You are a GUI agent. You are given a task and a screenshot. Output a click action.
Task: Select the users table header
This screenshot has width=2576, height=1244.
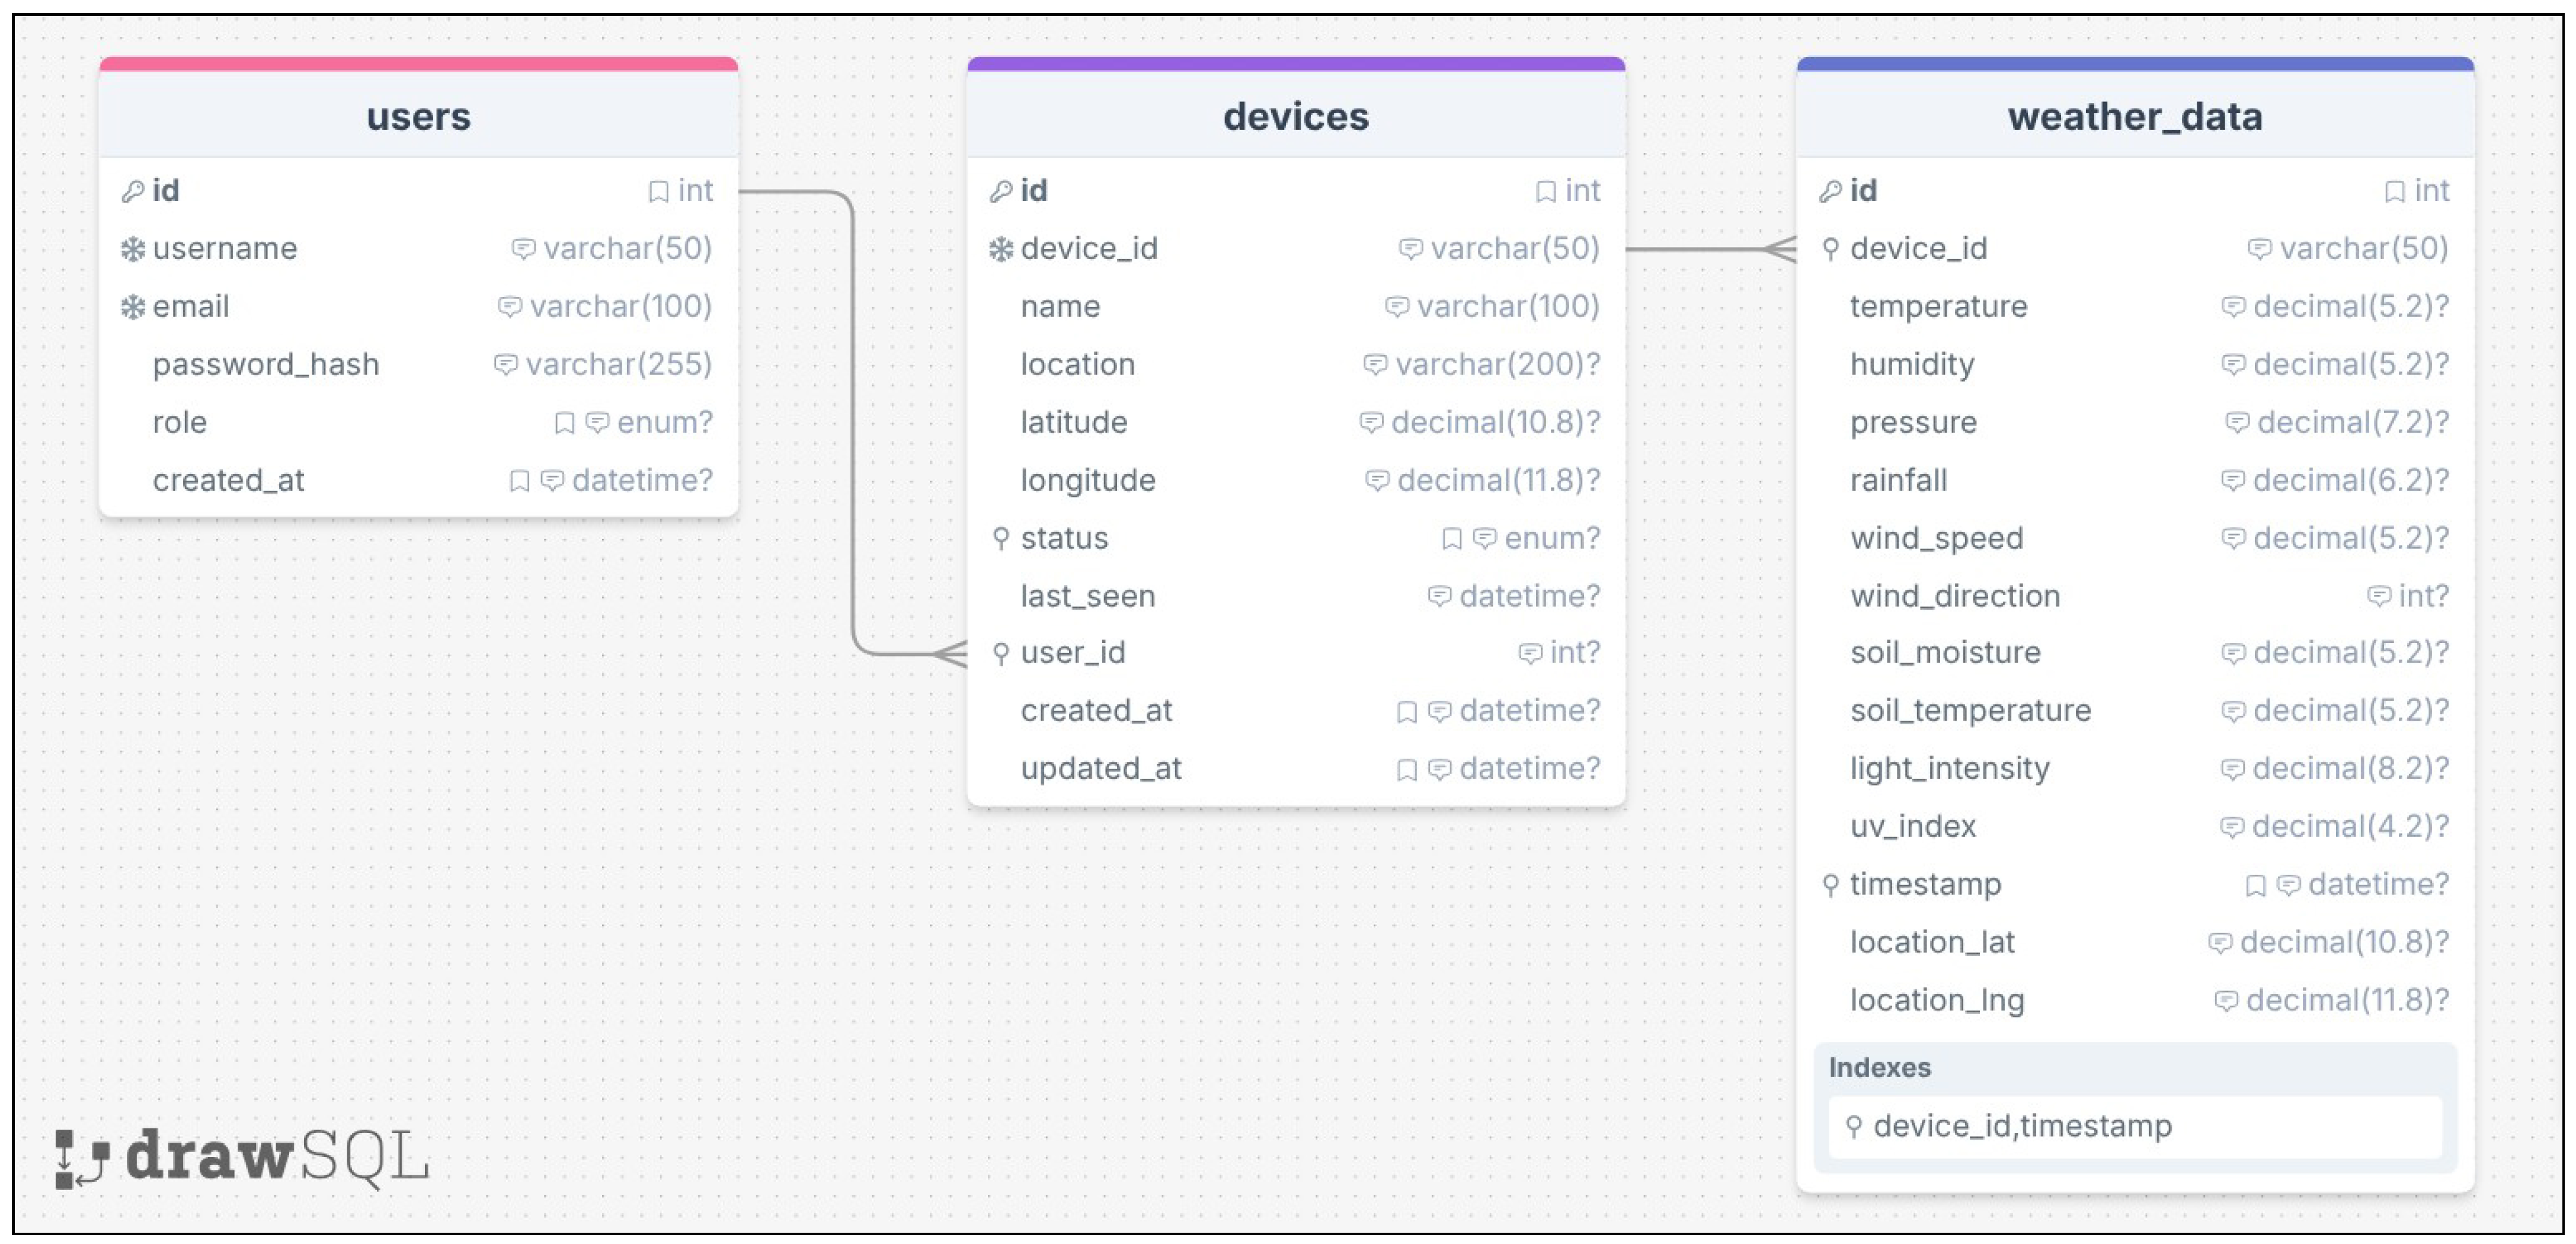point(418,116)
